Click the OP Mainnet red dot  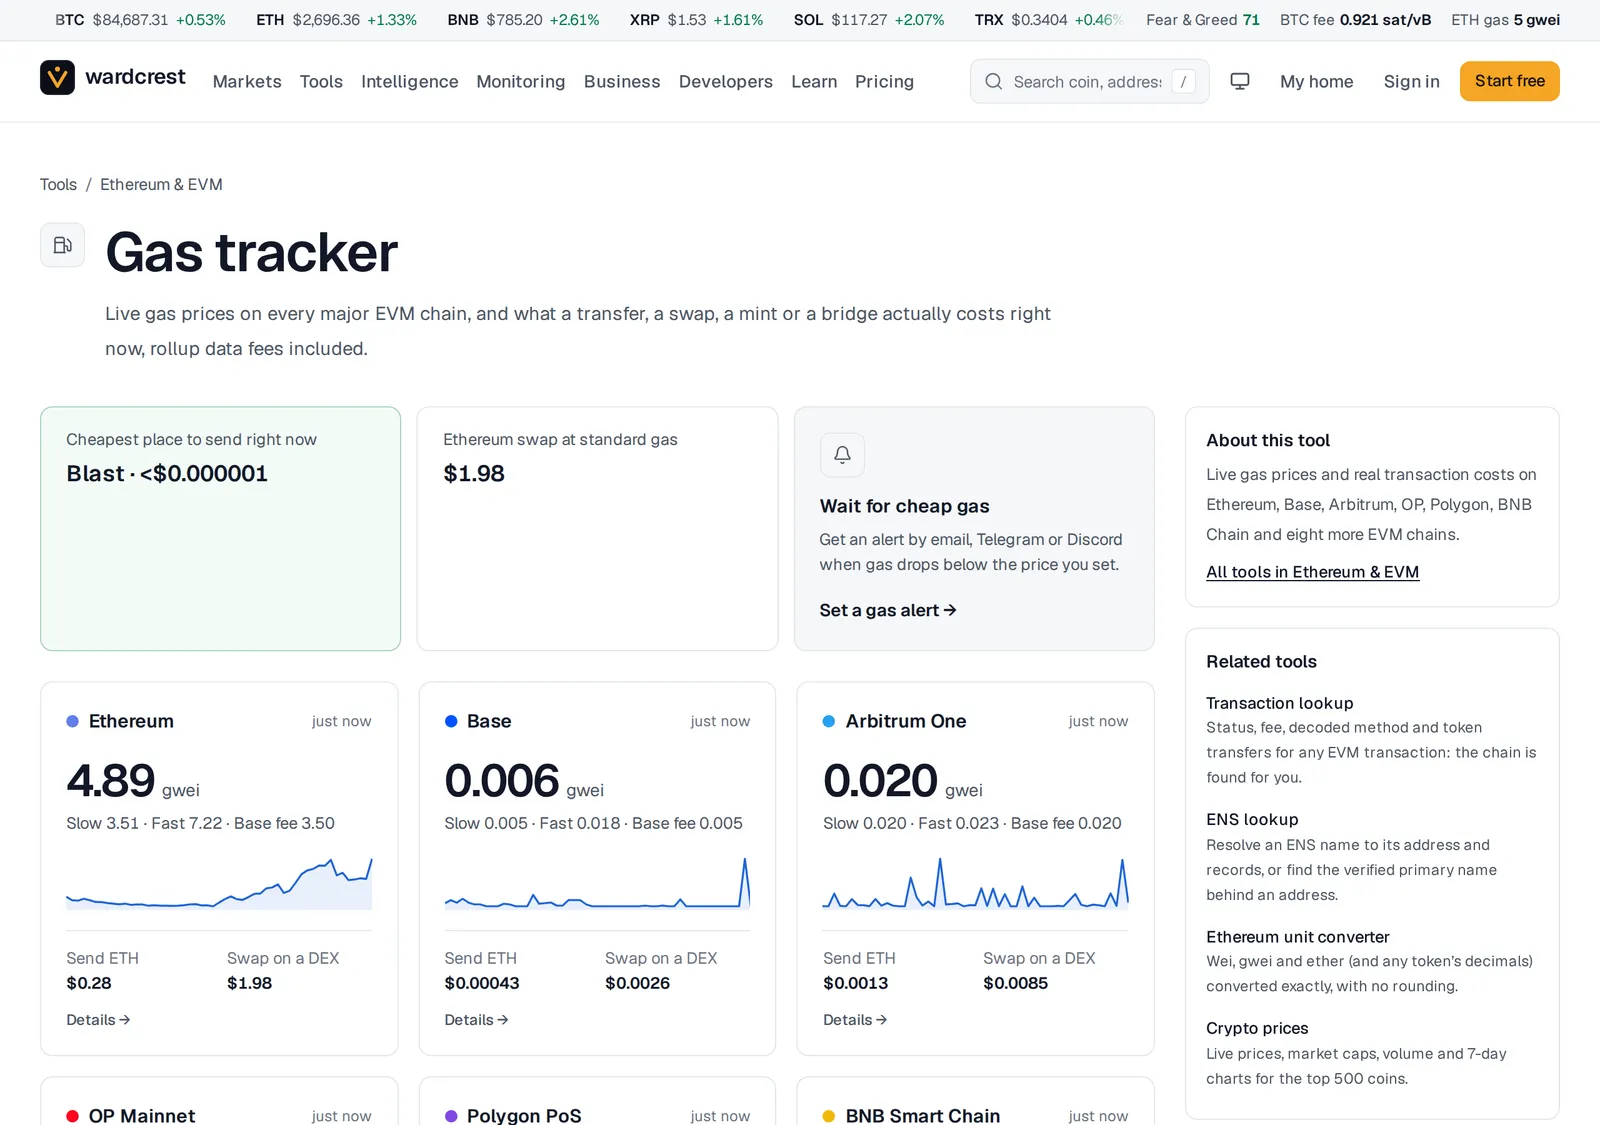pyautogui.click(x=72, y=1116)
